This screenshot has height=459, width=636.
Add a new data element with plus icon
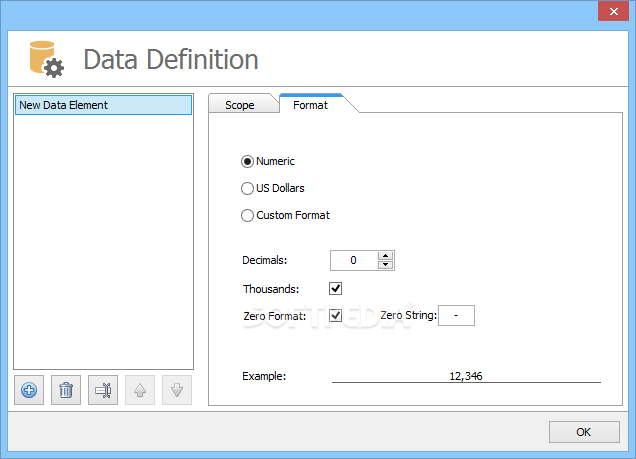[x=29, y=390]
